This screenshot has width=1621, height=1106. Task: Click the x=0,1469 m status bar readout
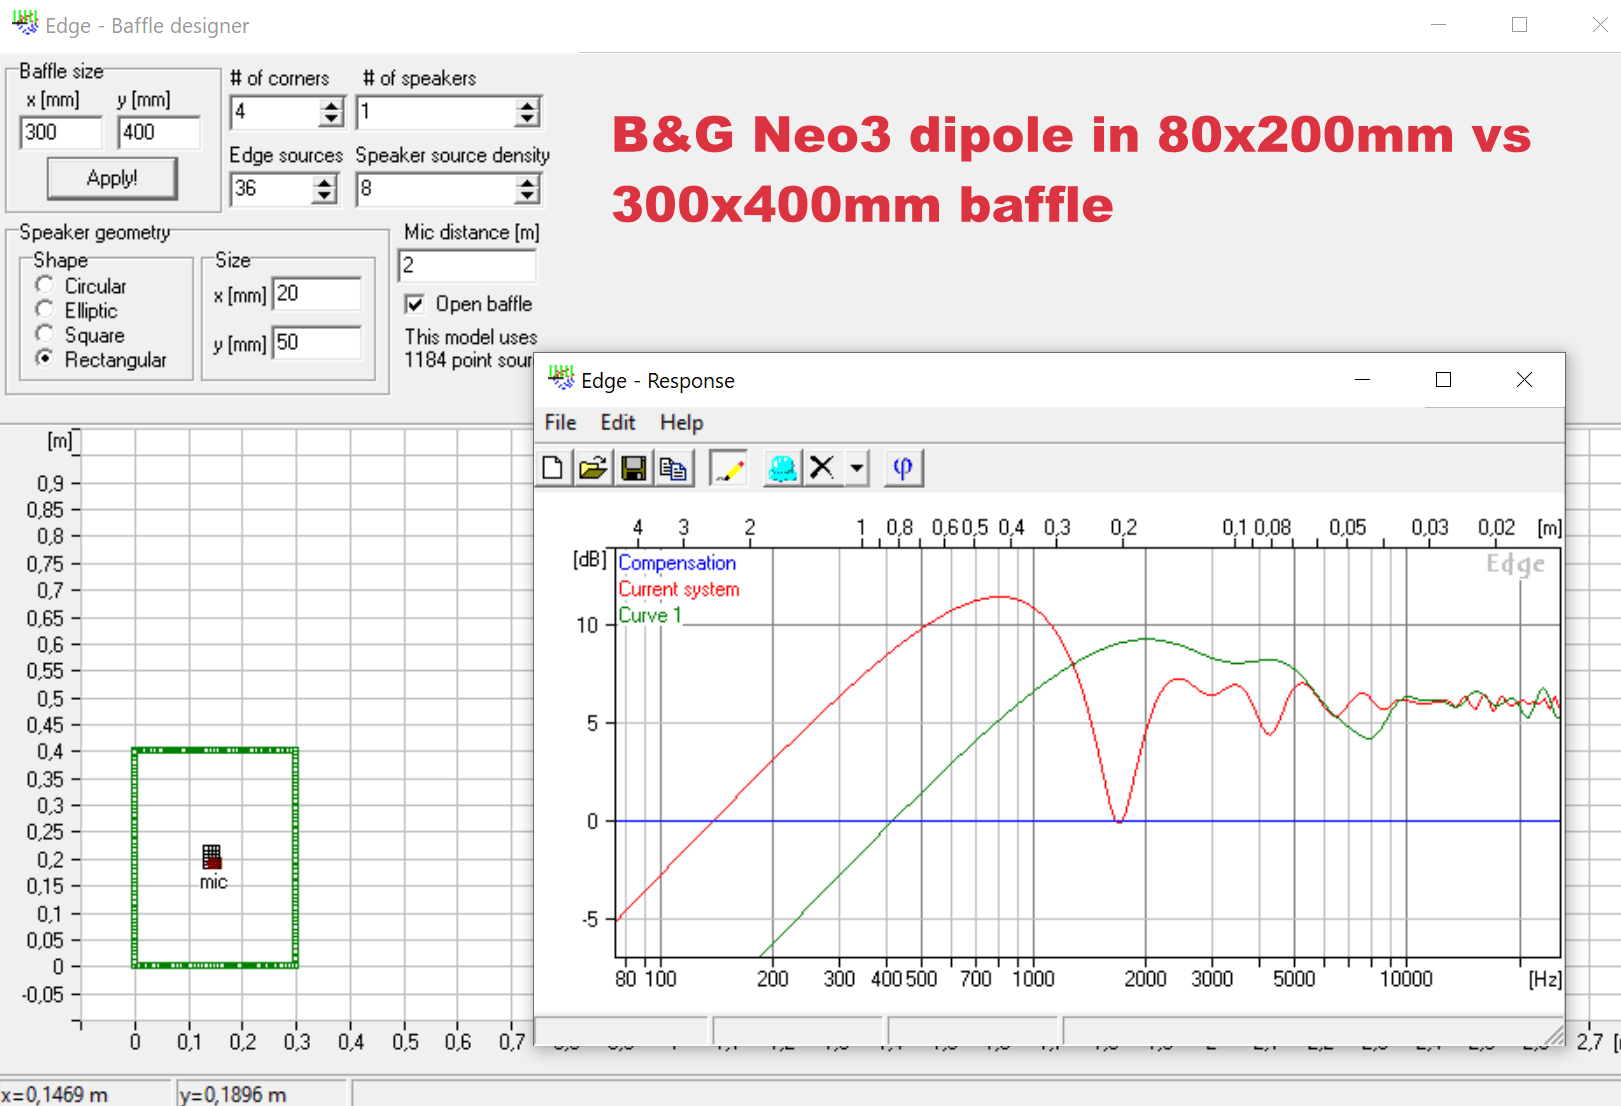coord(55,1095)
